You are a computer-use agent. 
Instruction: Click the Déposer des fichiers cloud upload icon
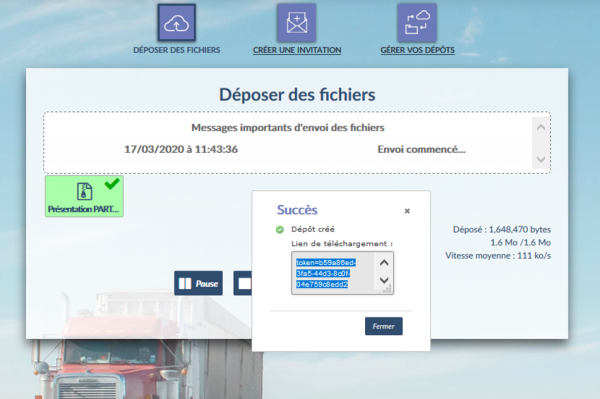coord(176,23)
